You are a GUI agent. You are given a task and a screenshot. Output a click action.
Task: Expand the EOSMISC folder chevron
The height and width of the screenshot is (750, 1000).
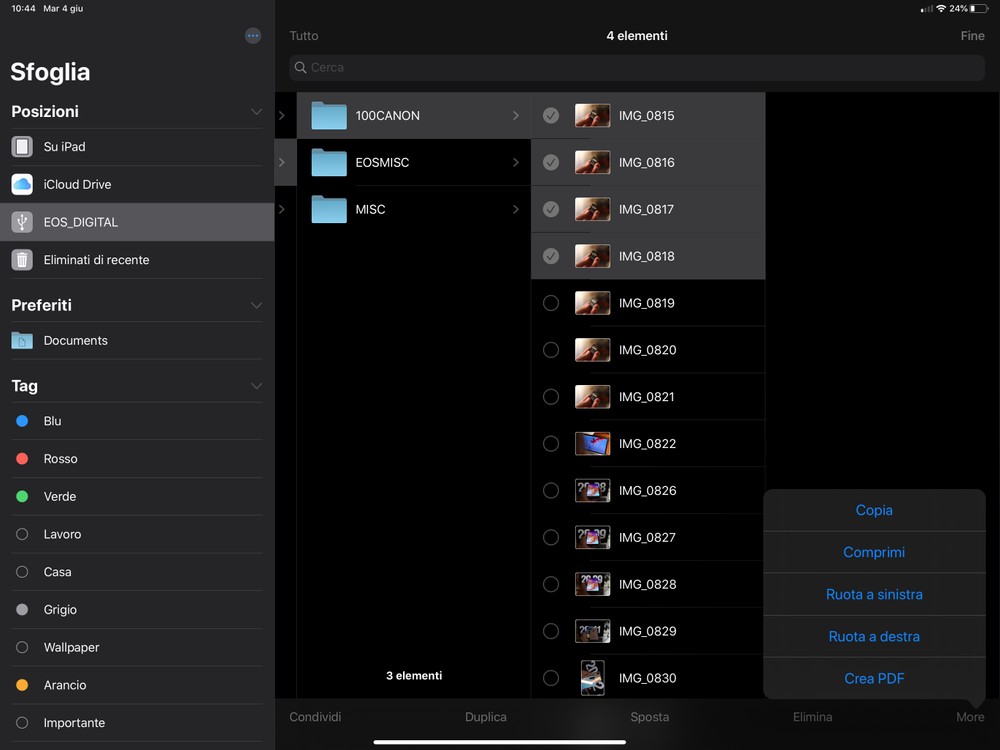click(516, 163)
